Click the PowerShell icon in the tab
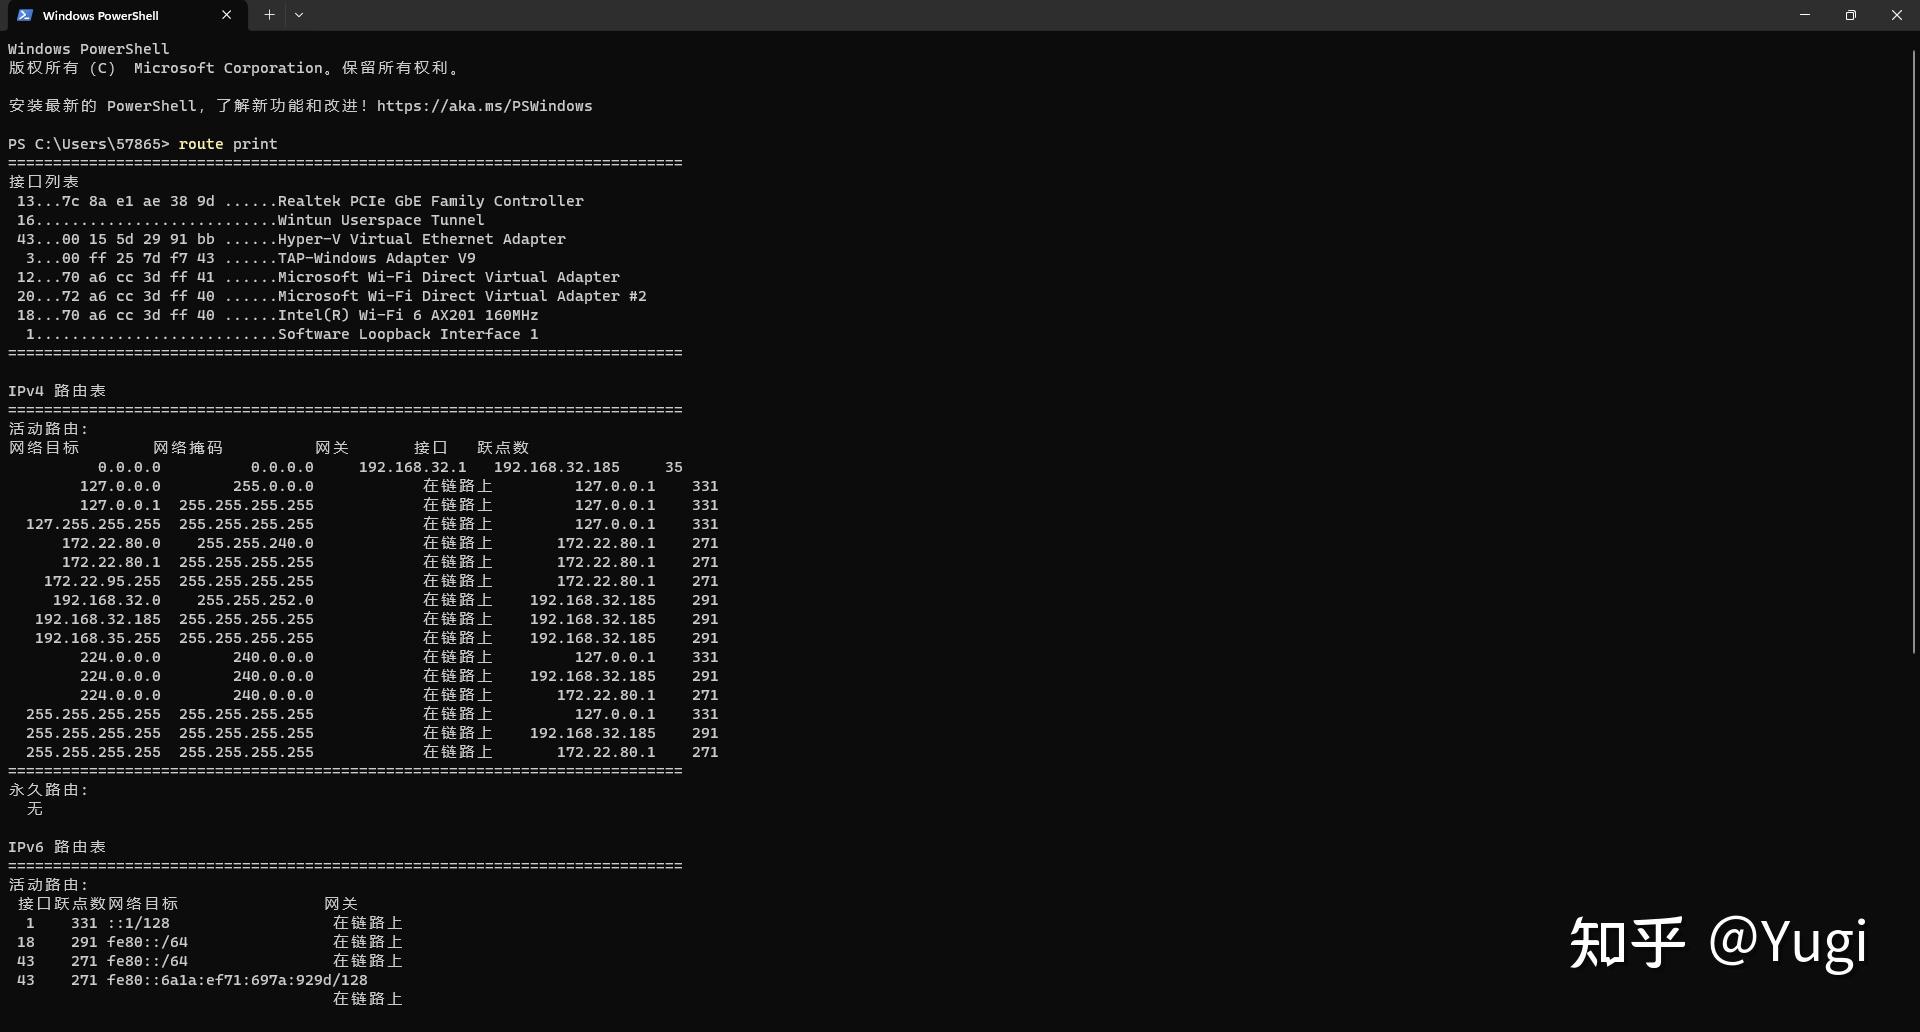The image size is (1920, 1032). pyautogui.click(x=24, y=15)
